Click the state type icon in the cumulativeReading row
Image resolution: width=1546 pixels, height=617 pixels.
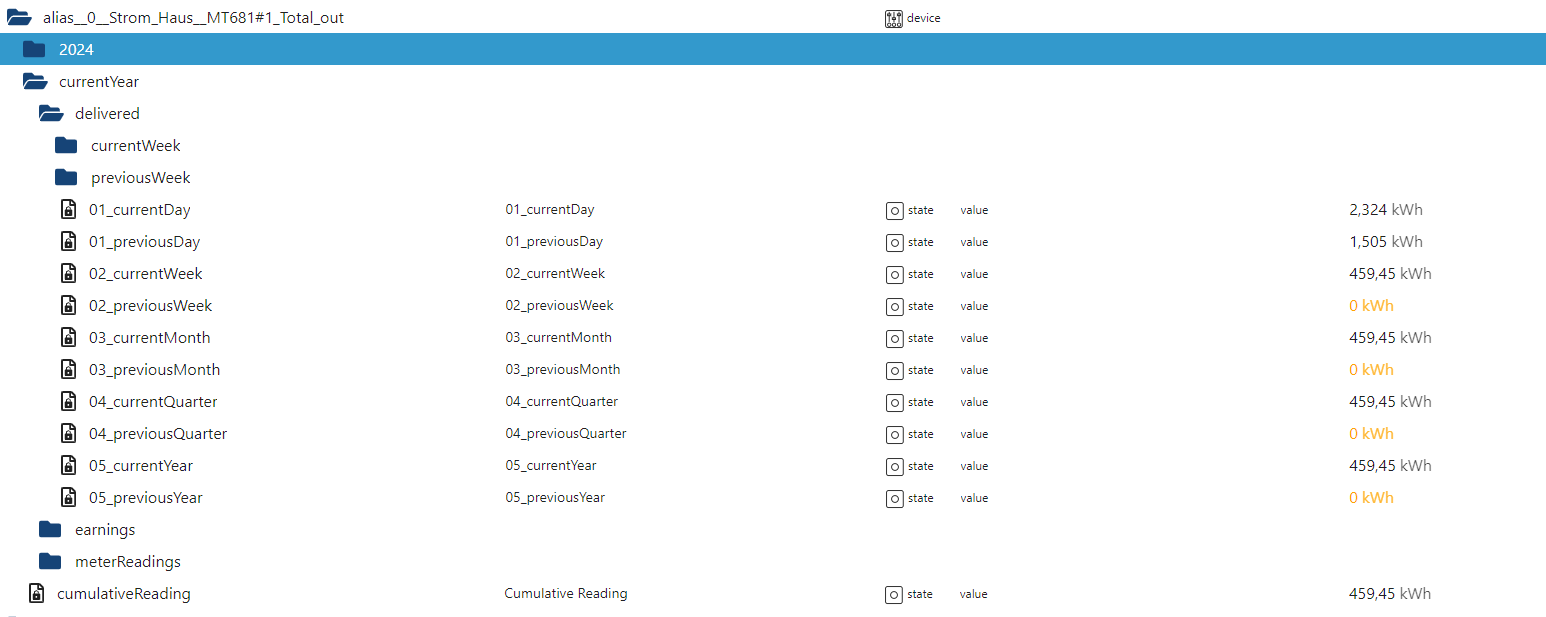click(x=894, y=594)
